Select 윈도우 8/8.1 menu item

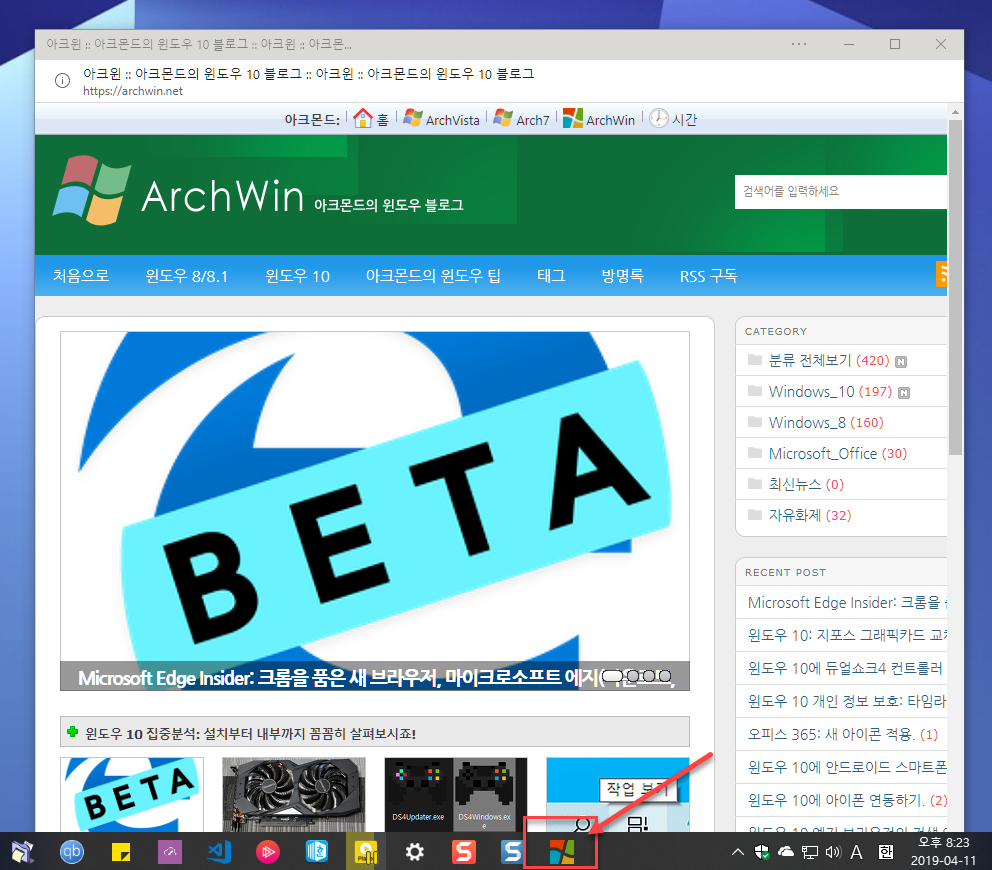point(187,276)
